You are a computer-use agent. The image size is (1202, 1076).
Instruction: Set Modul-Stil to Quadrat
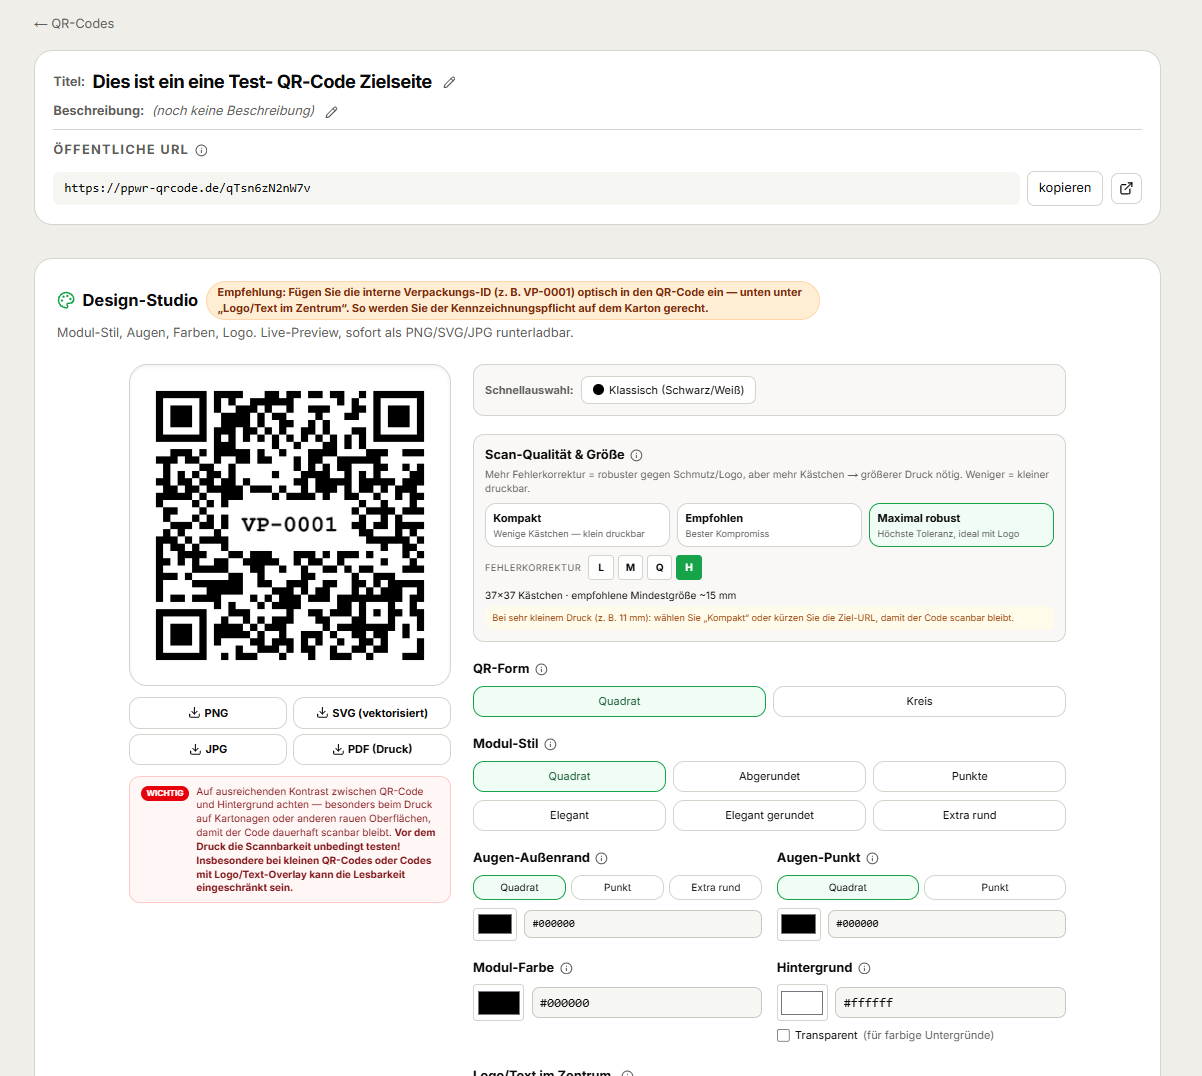click(569, 776)
